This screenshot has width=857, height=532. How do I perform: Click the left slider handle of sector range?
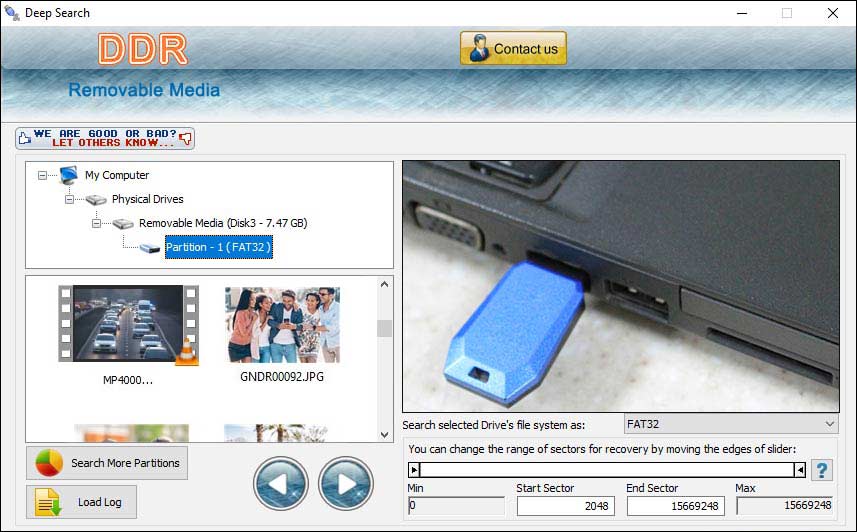[x=414, y=470]
